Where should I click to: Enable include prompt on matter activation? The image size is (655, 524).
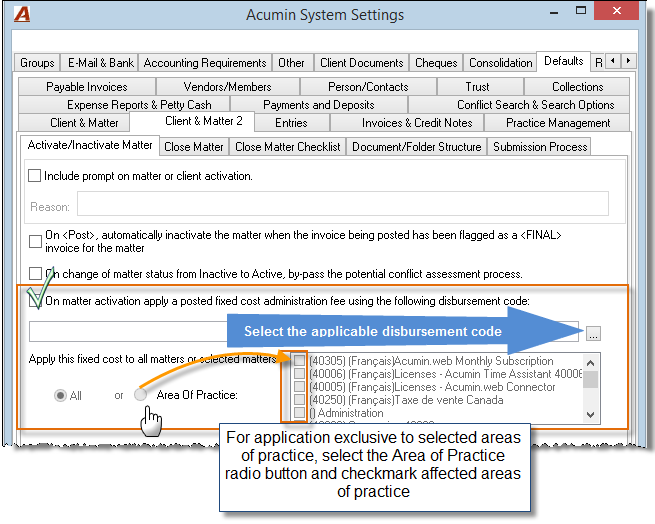tap(34, 176)
